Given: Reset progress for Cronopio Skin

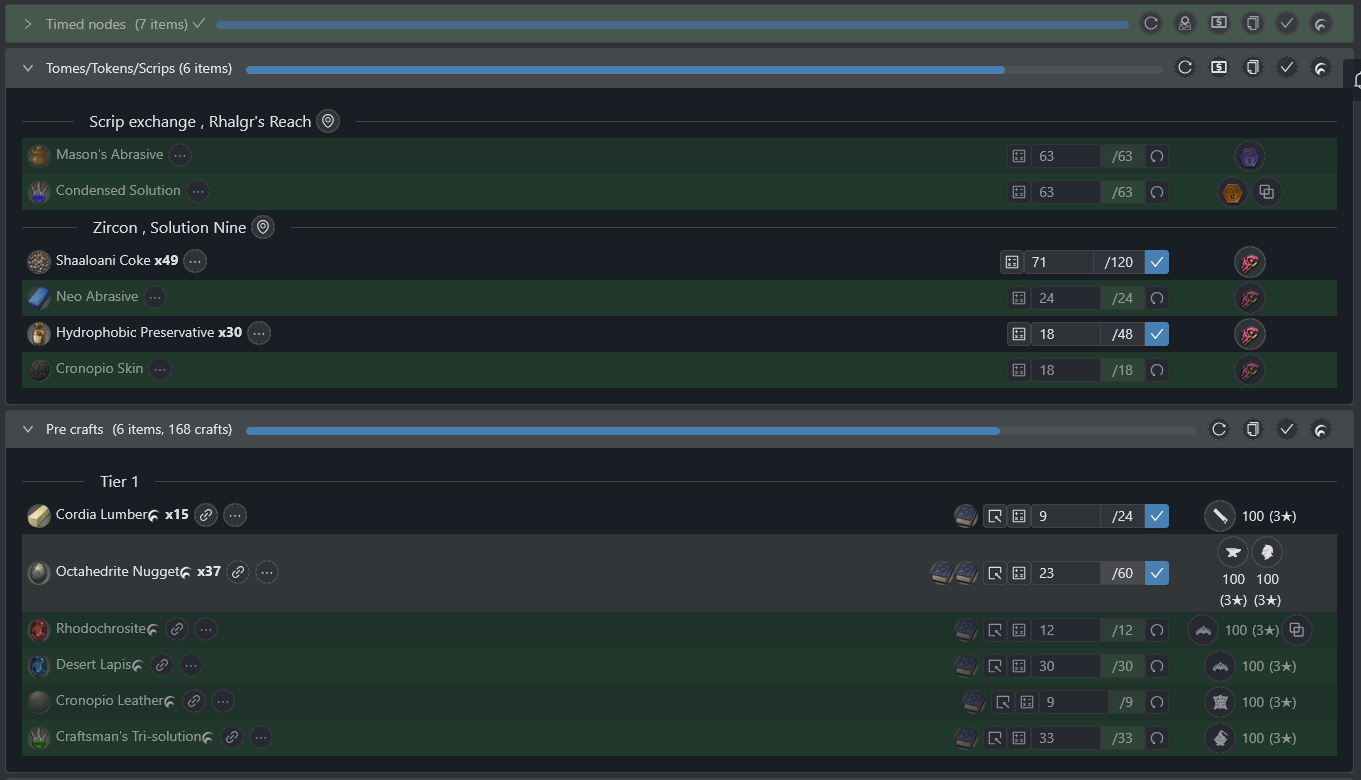Looking at the screenshot, I should (x=1157, y=370).
